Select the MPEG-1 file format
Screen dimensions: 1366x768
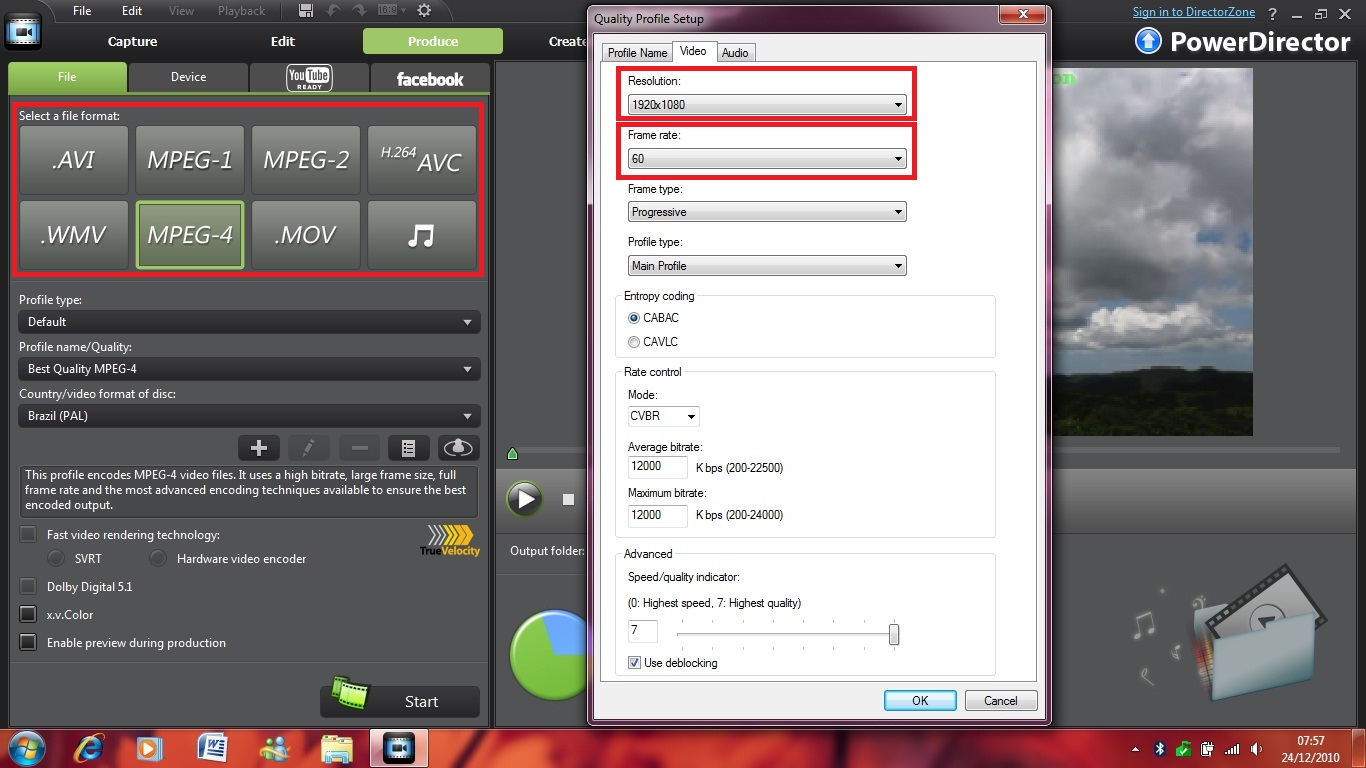(190, 160)
